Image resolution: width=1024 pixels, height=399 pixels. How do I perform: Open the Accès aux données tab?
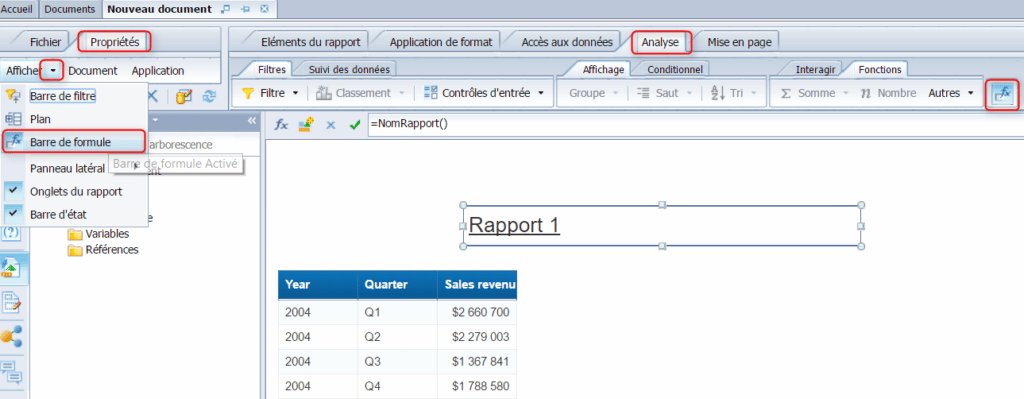click(566, 42)
